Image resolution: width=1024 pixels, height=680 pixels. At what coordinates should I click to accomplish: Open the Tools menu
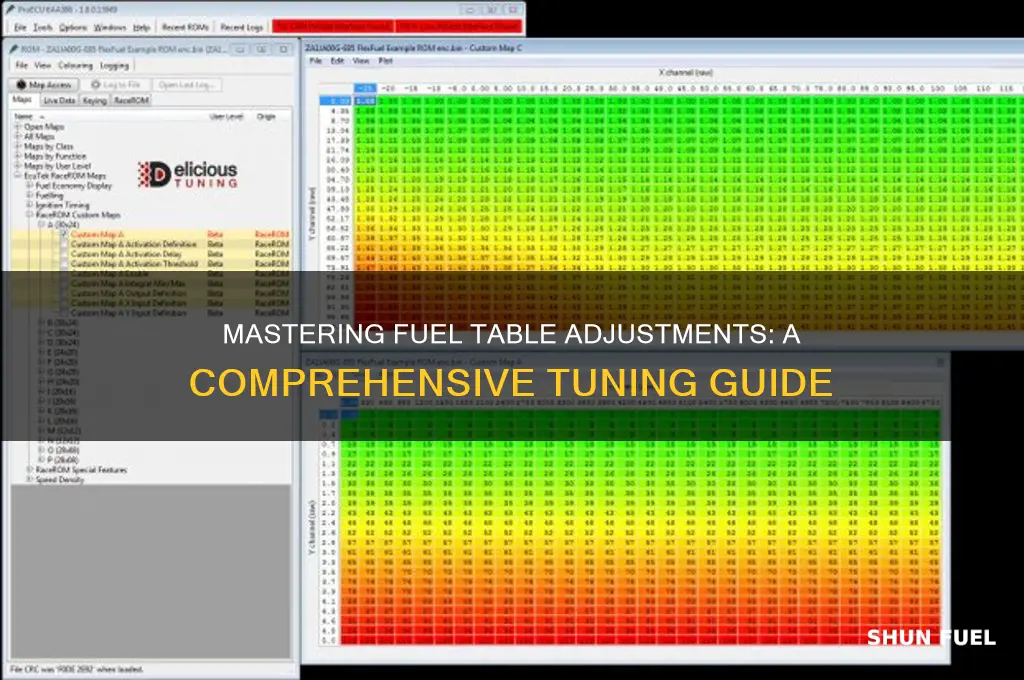tap(42, 27)
